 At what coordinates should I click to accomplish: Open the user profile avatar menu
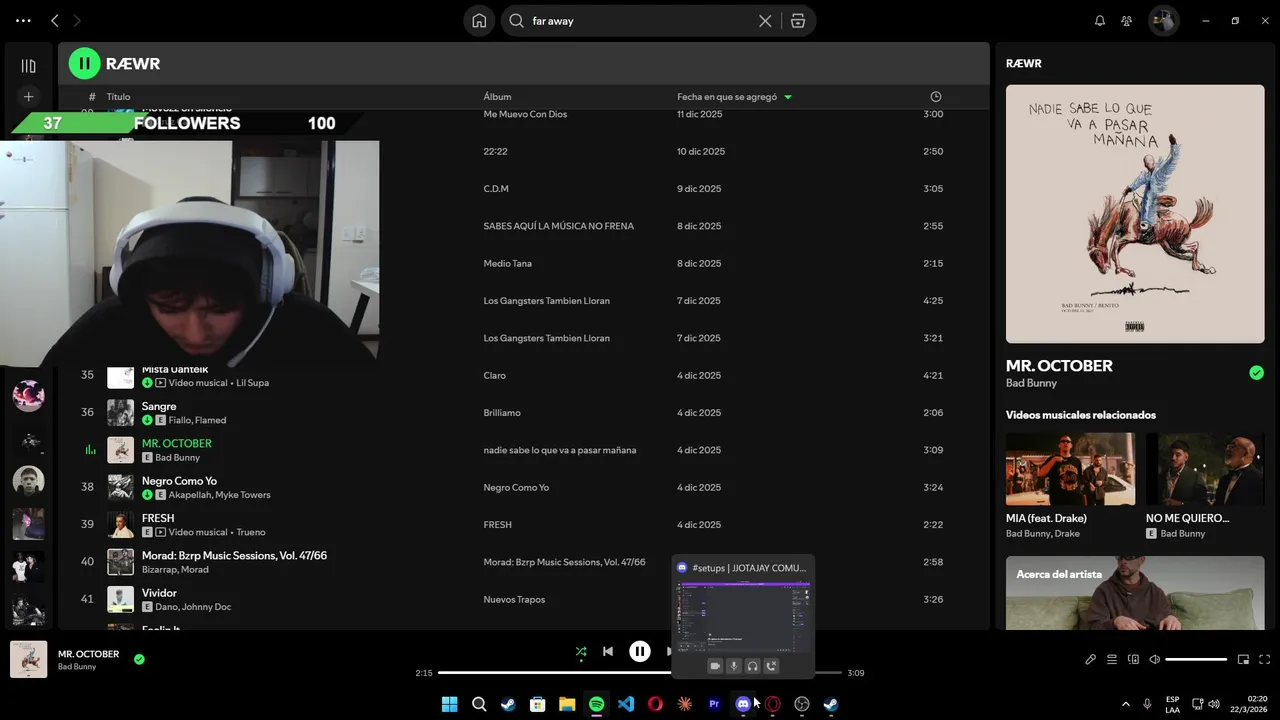pos(1162,21)
